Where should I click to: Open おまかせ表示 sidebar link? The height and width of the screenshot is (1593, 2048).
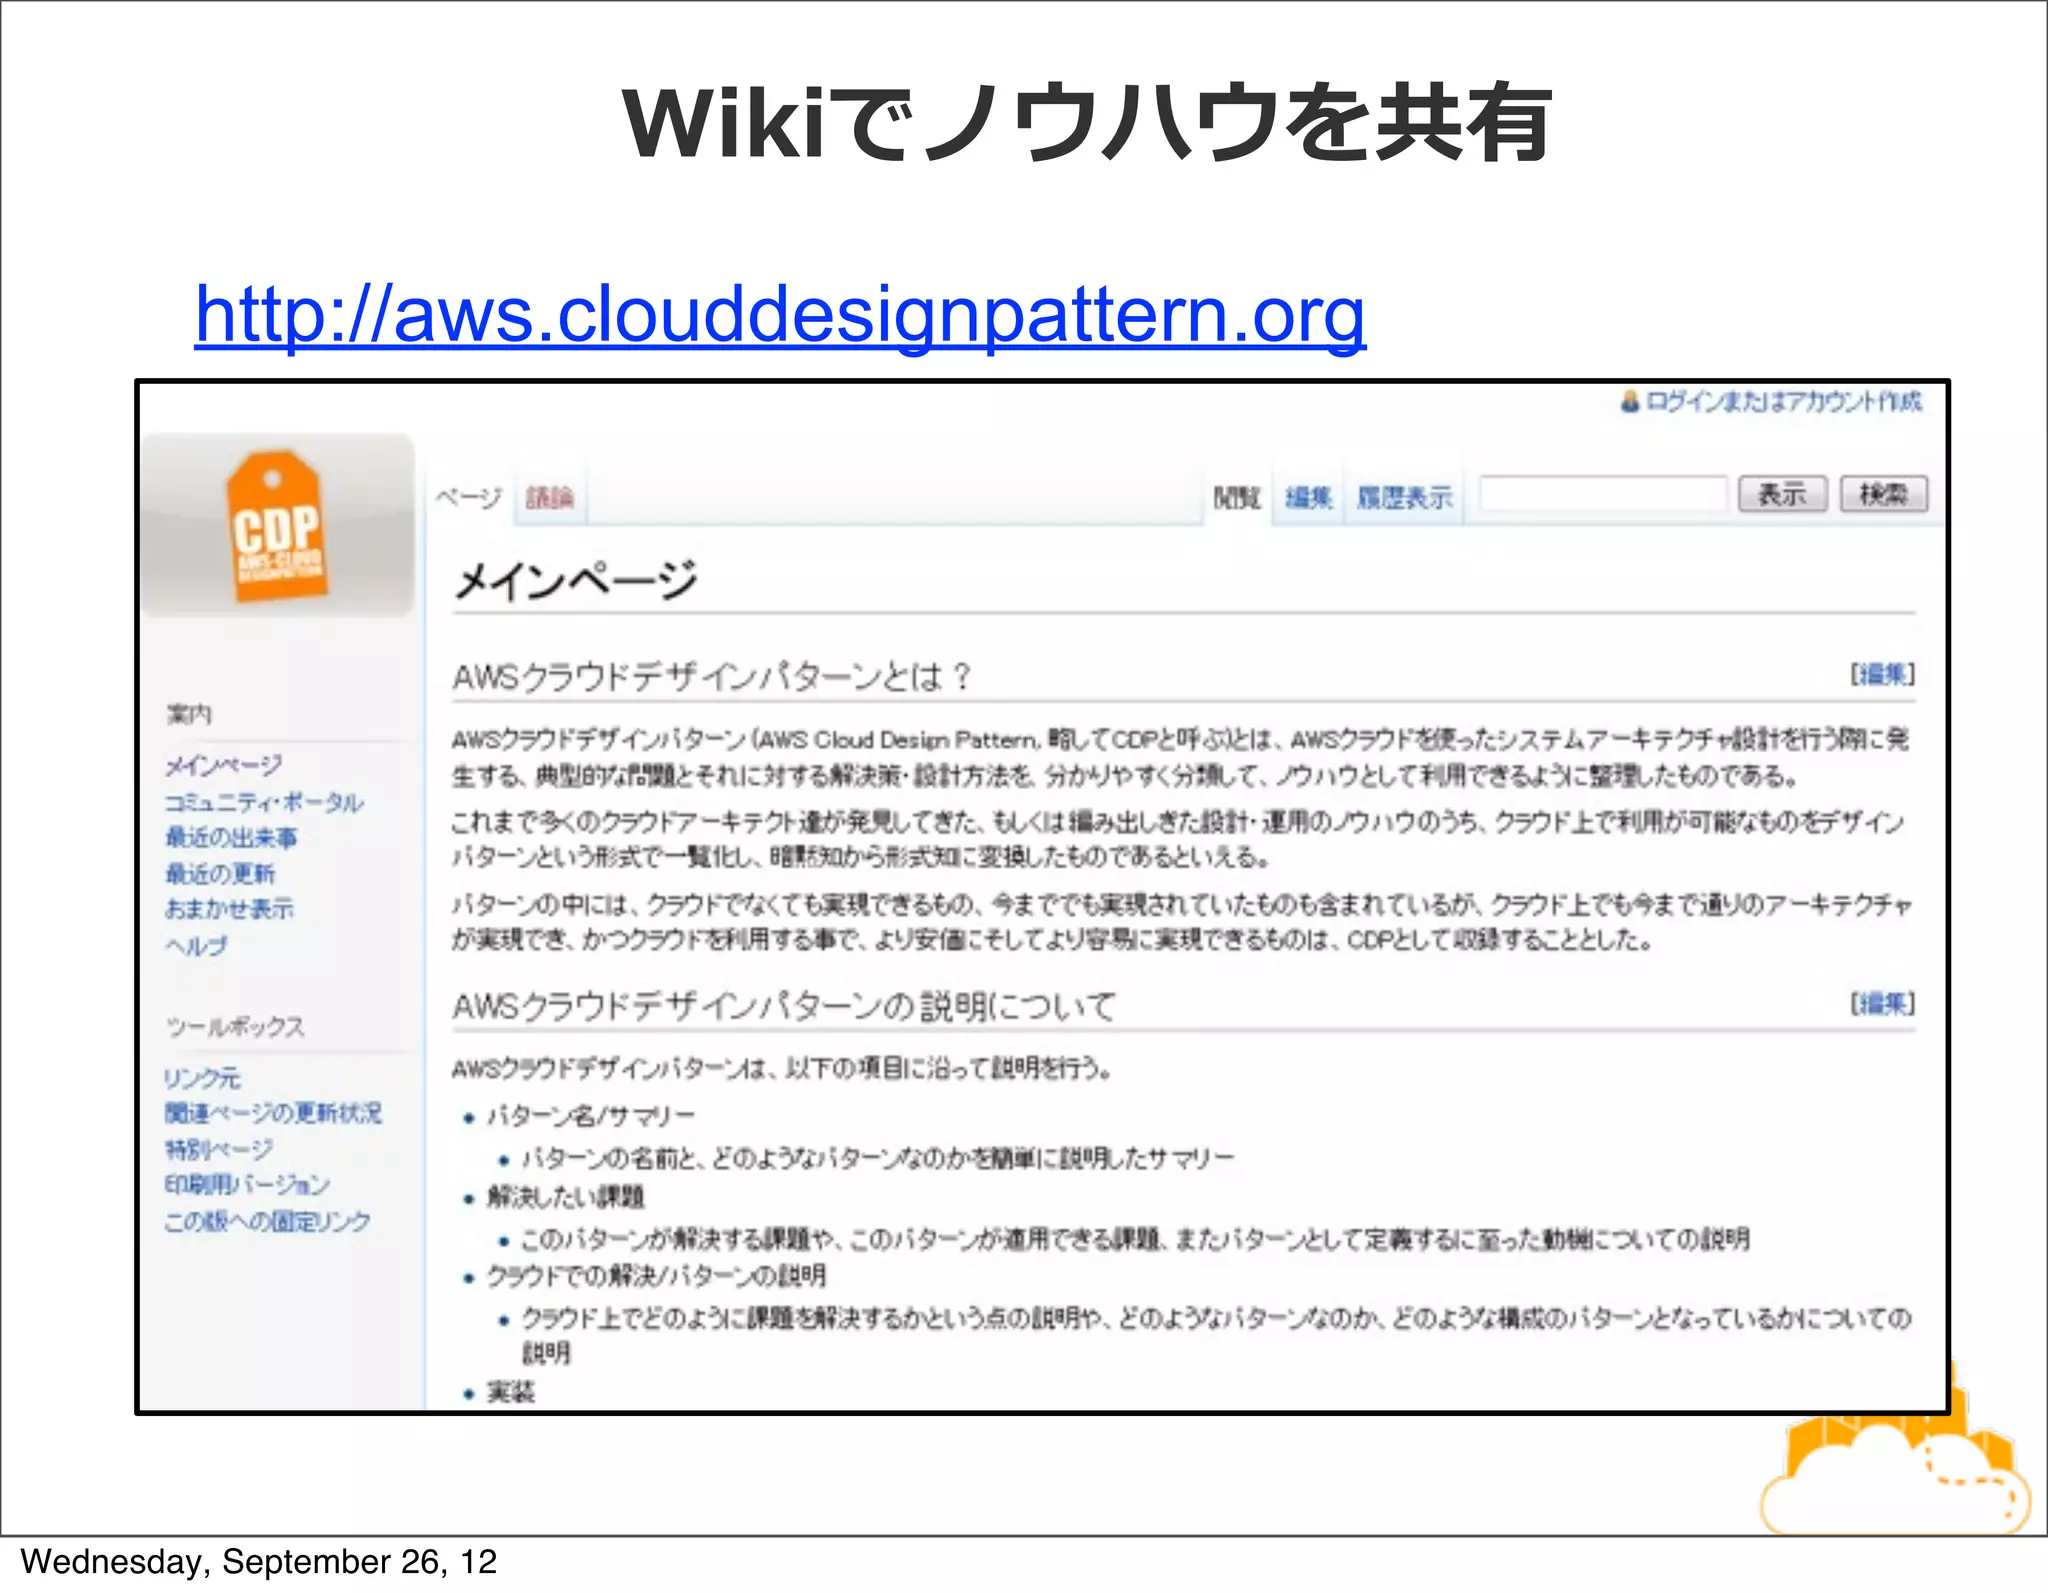229,909
